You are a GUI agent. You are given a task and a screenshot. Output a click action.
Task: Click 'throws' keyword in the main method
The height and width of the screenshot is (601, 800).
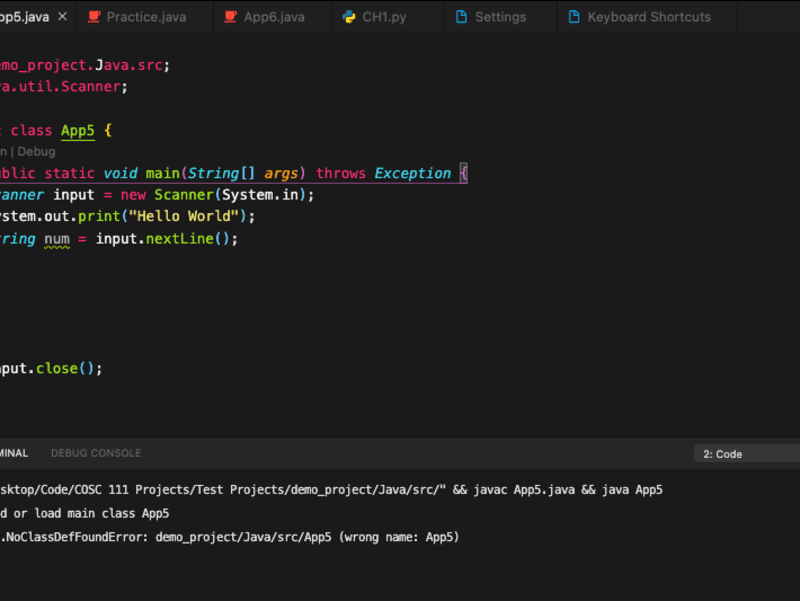pyautogui.click(x=341, y=173)
